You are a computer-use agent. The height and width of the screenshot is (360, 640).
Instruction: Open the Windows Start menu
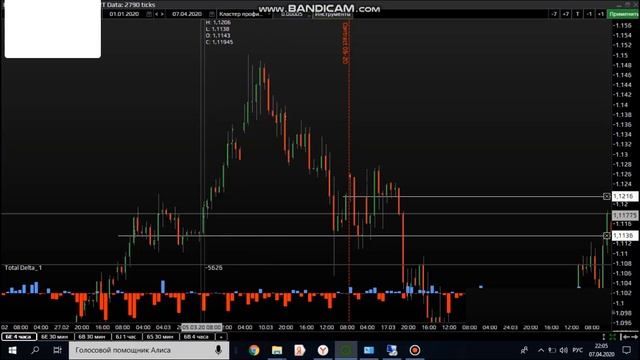(x=12, y=350)
